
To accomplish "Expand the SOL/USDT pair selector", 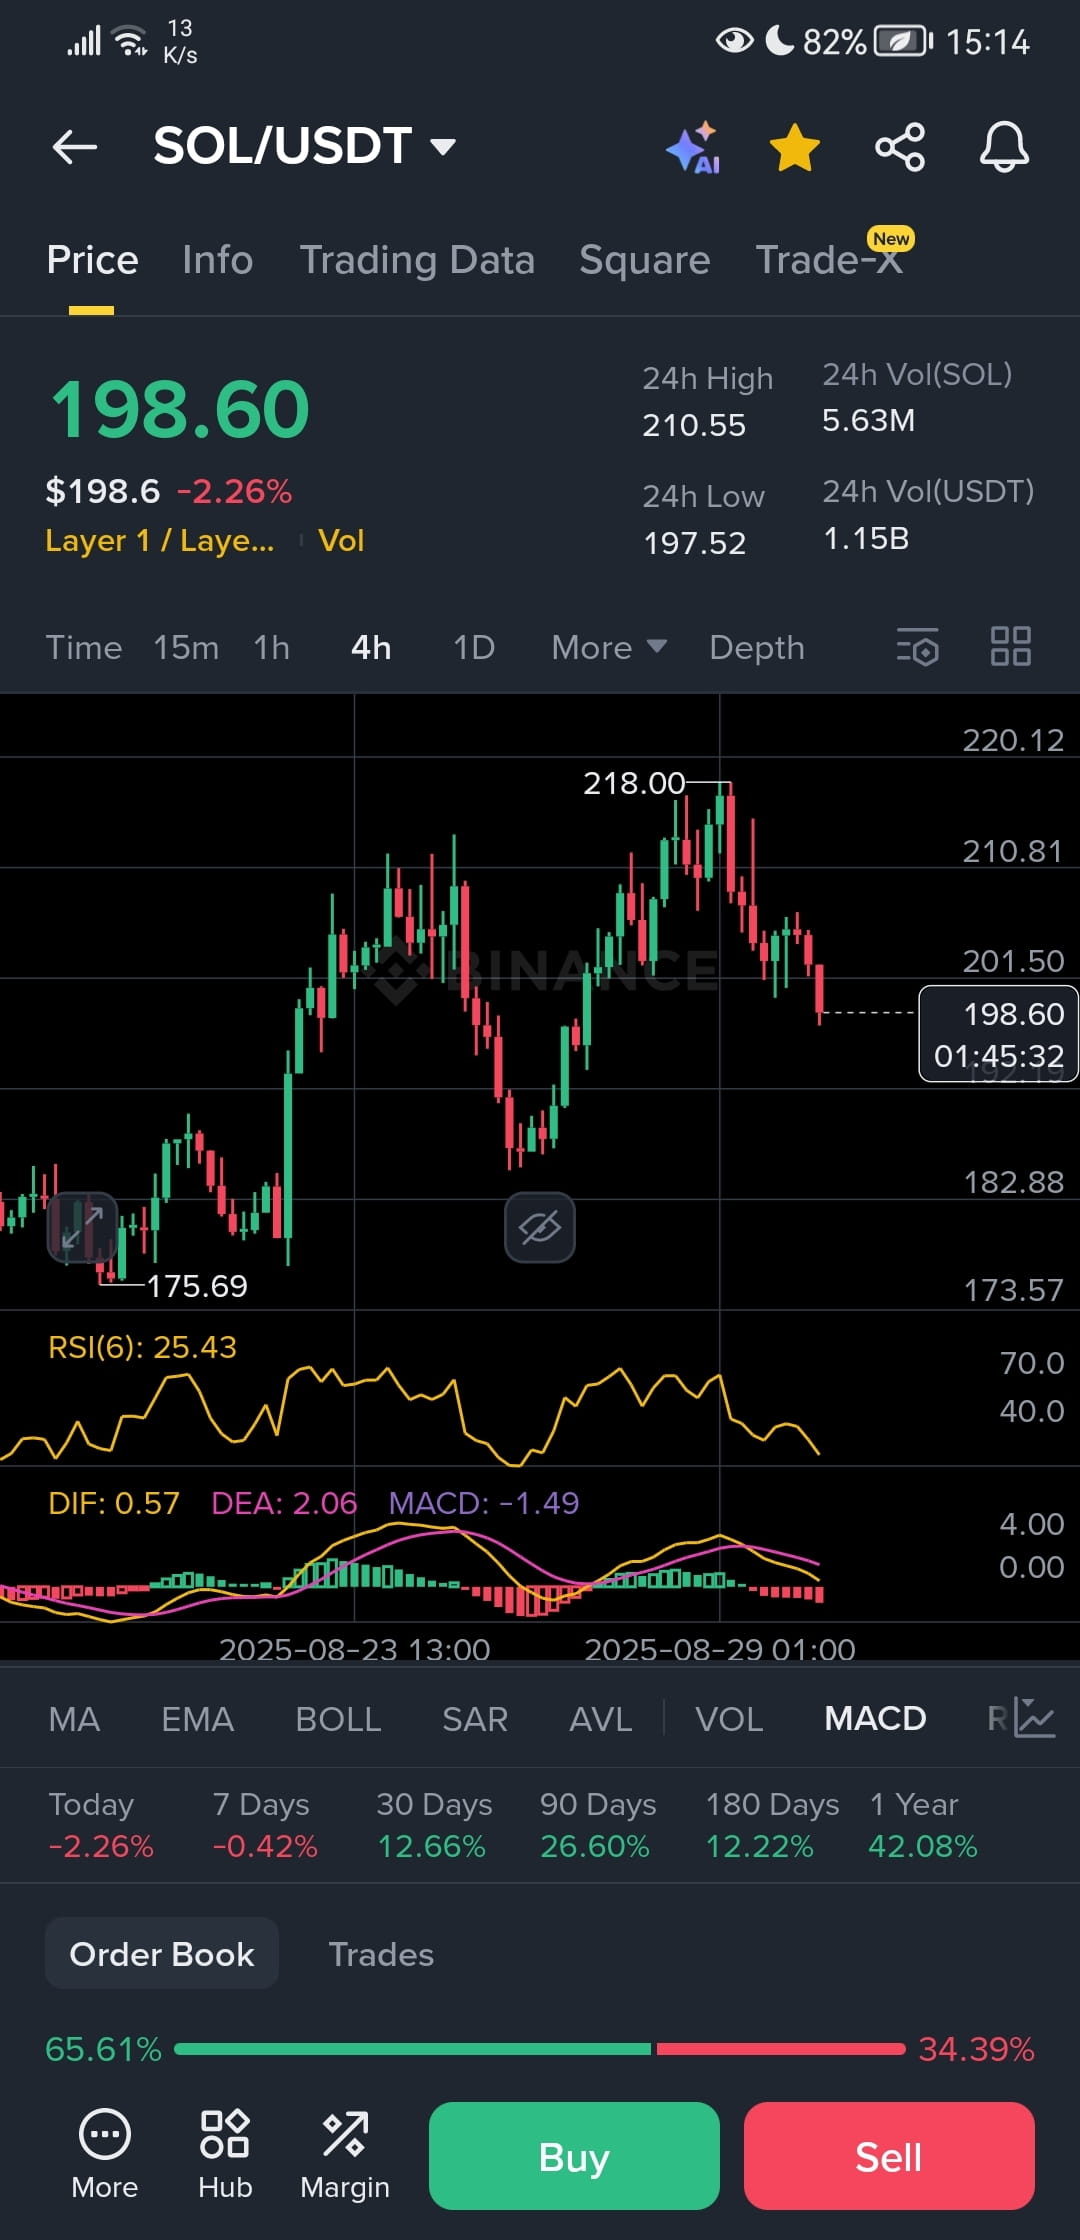I will click(305, 146).
